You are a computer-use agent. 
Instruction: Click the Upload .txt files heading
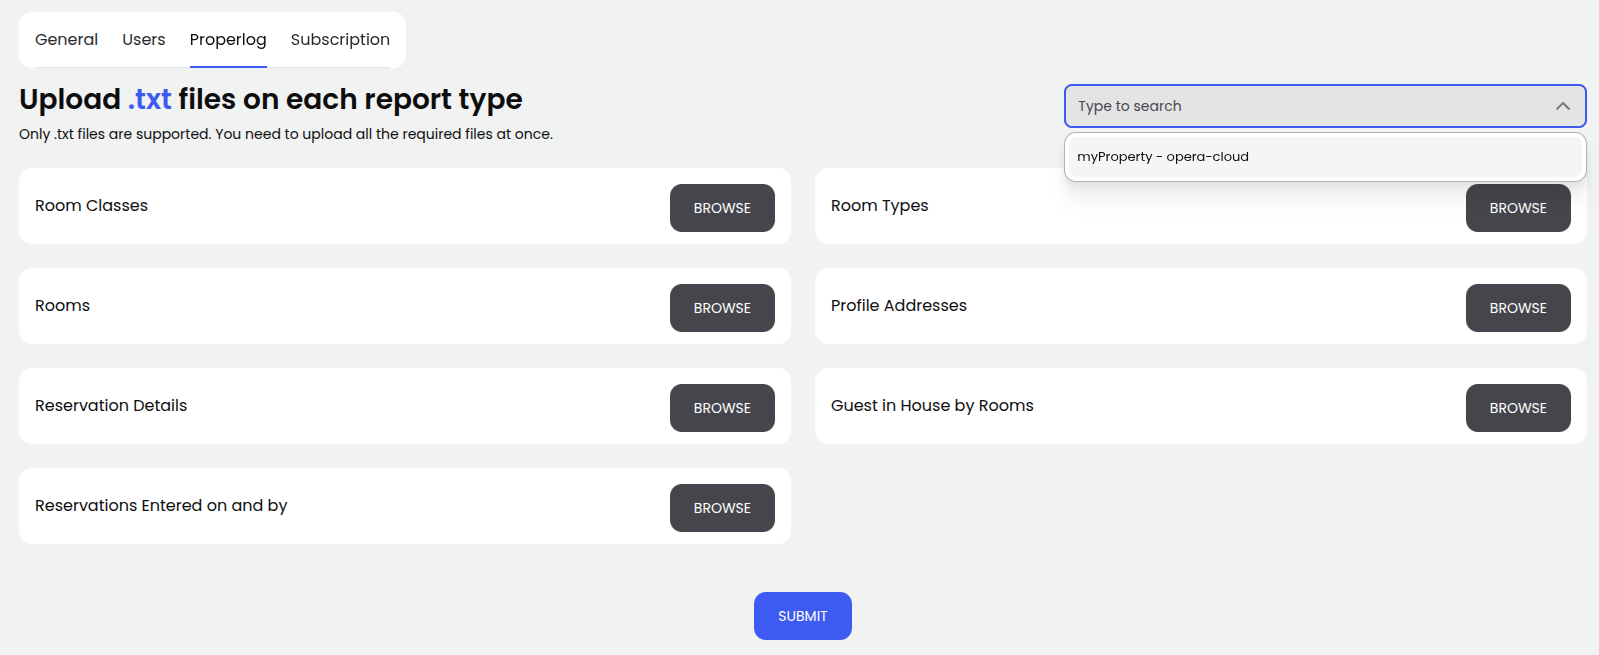tap(270, 100)
